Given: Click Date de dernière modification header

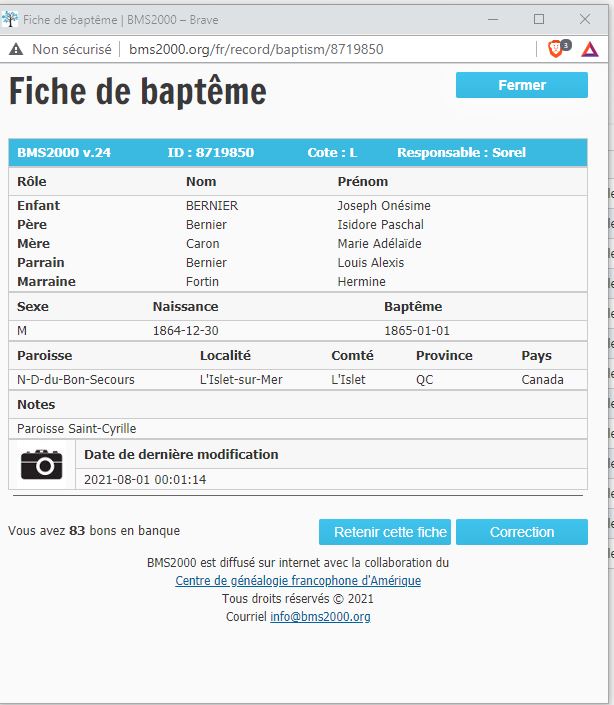Looking at the screenshot, I should pyautogui.click(x=181, y=454).
